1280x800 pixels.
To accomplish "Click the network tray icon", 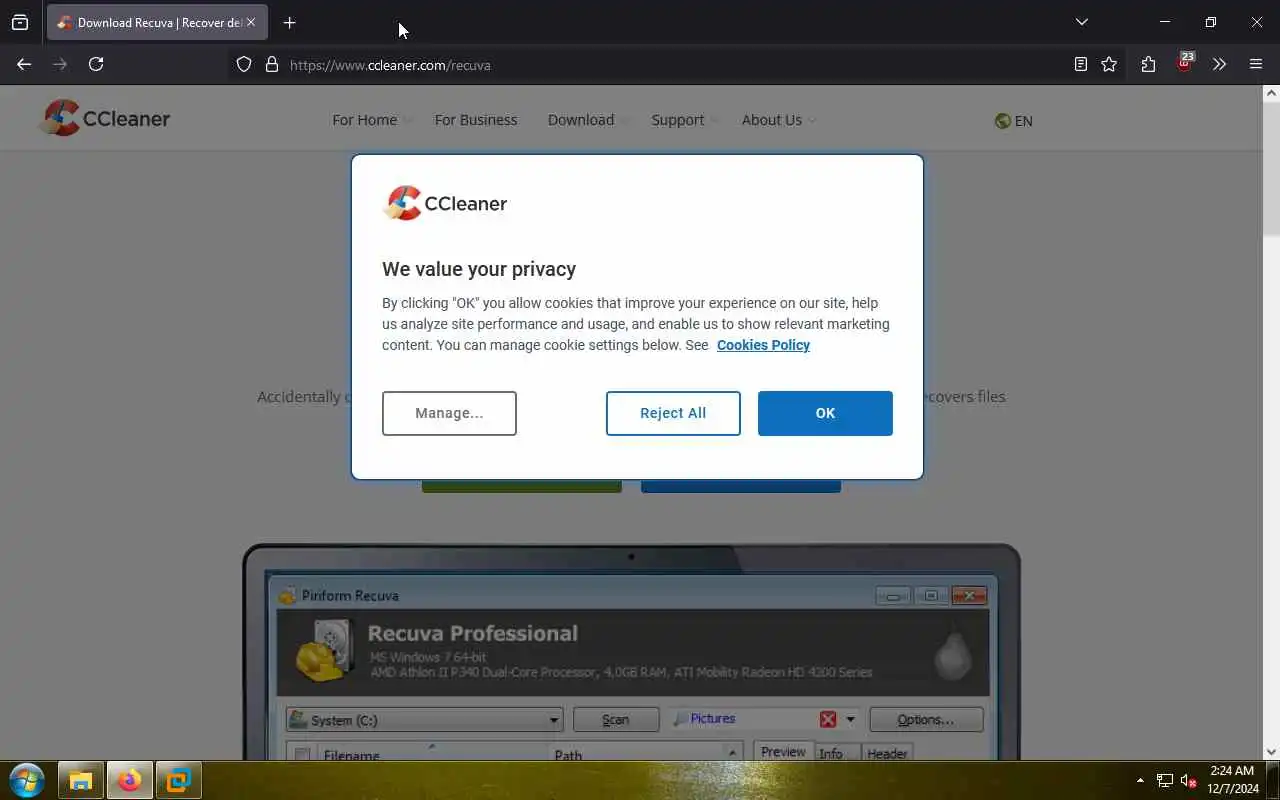I will coord(1165,780).
